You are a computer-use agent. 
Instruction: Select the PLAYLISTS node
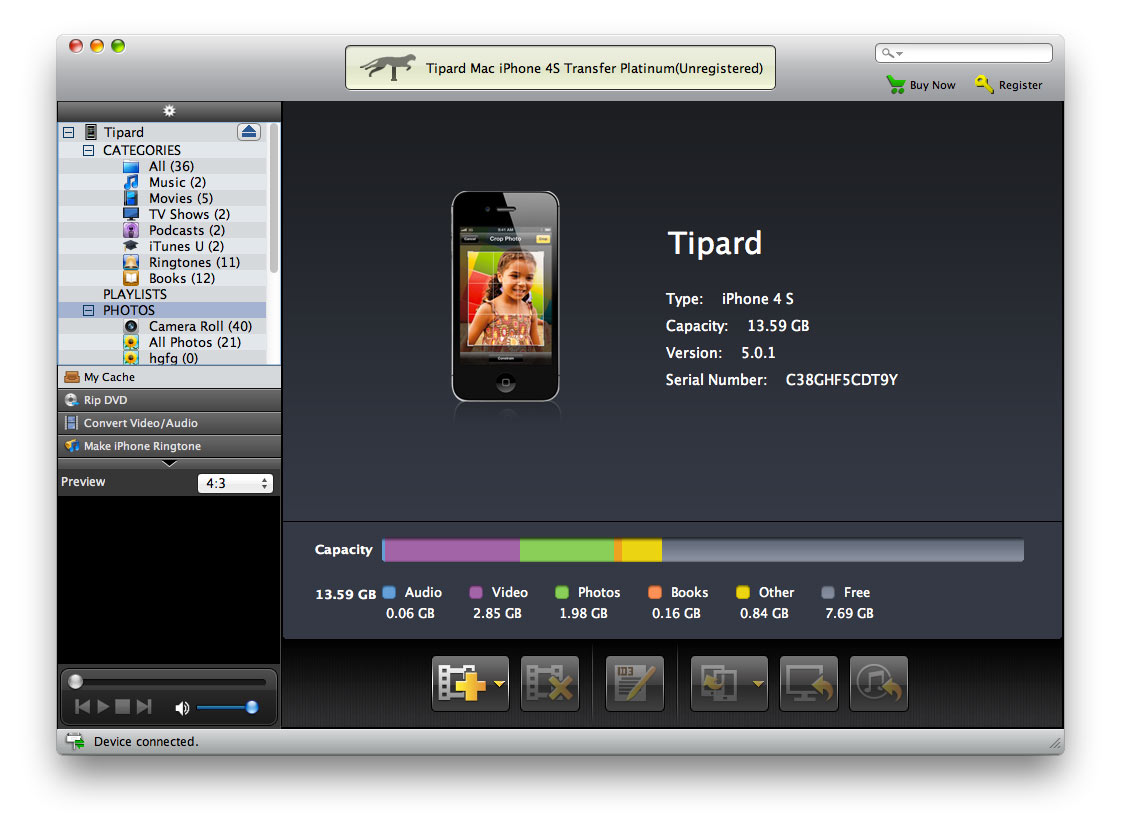(134, 294)
